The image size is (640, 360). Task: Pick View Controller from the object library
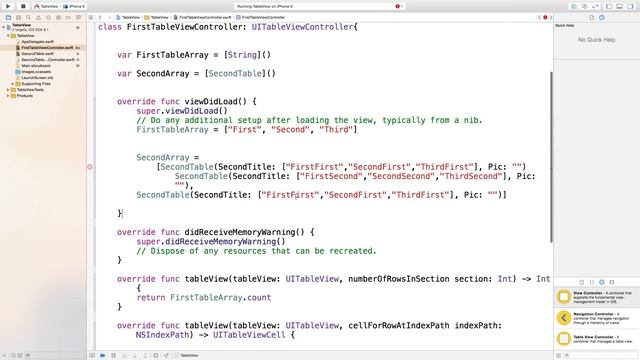(x=597, y=297)
